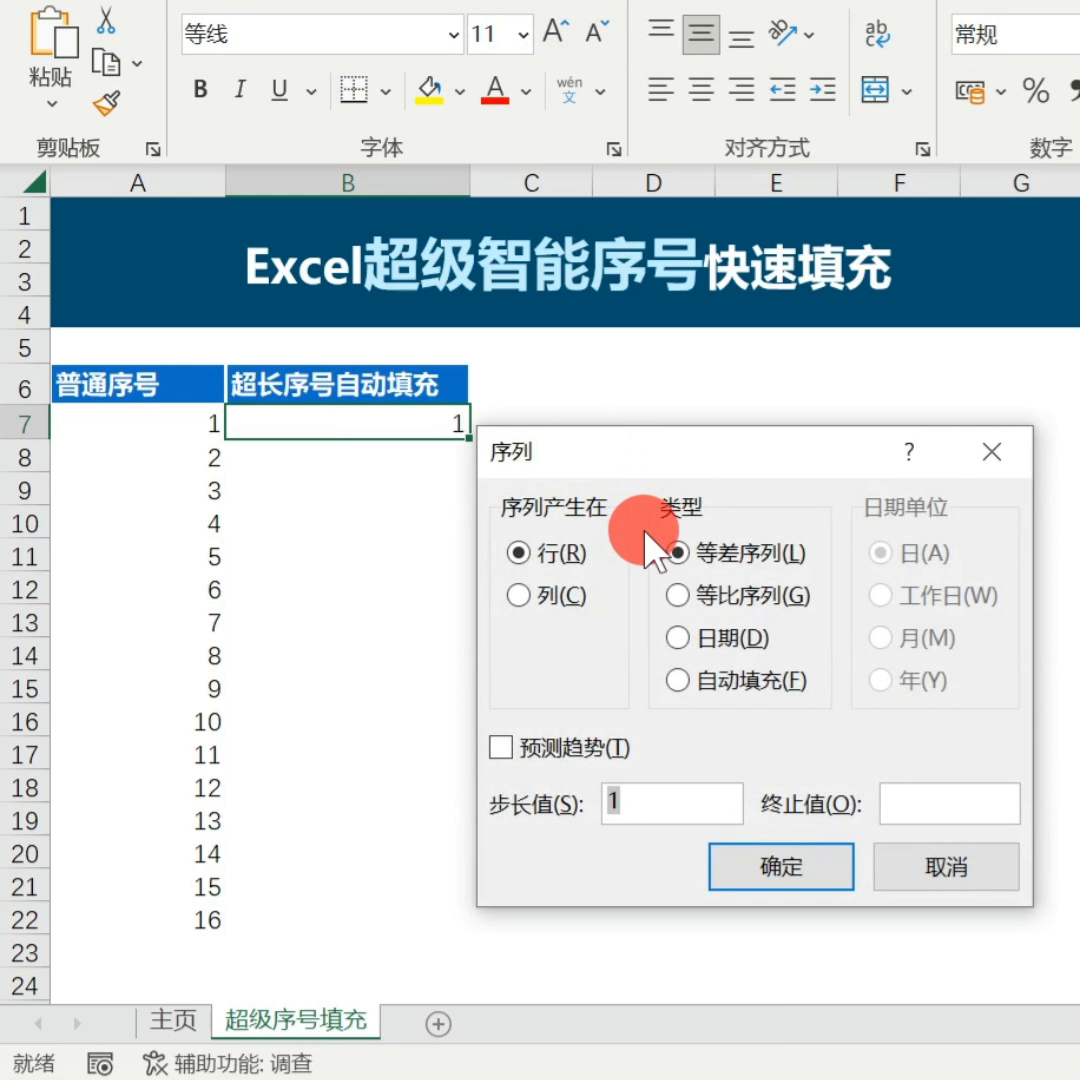Toggle Bold formatting

pos(200,90)
